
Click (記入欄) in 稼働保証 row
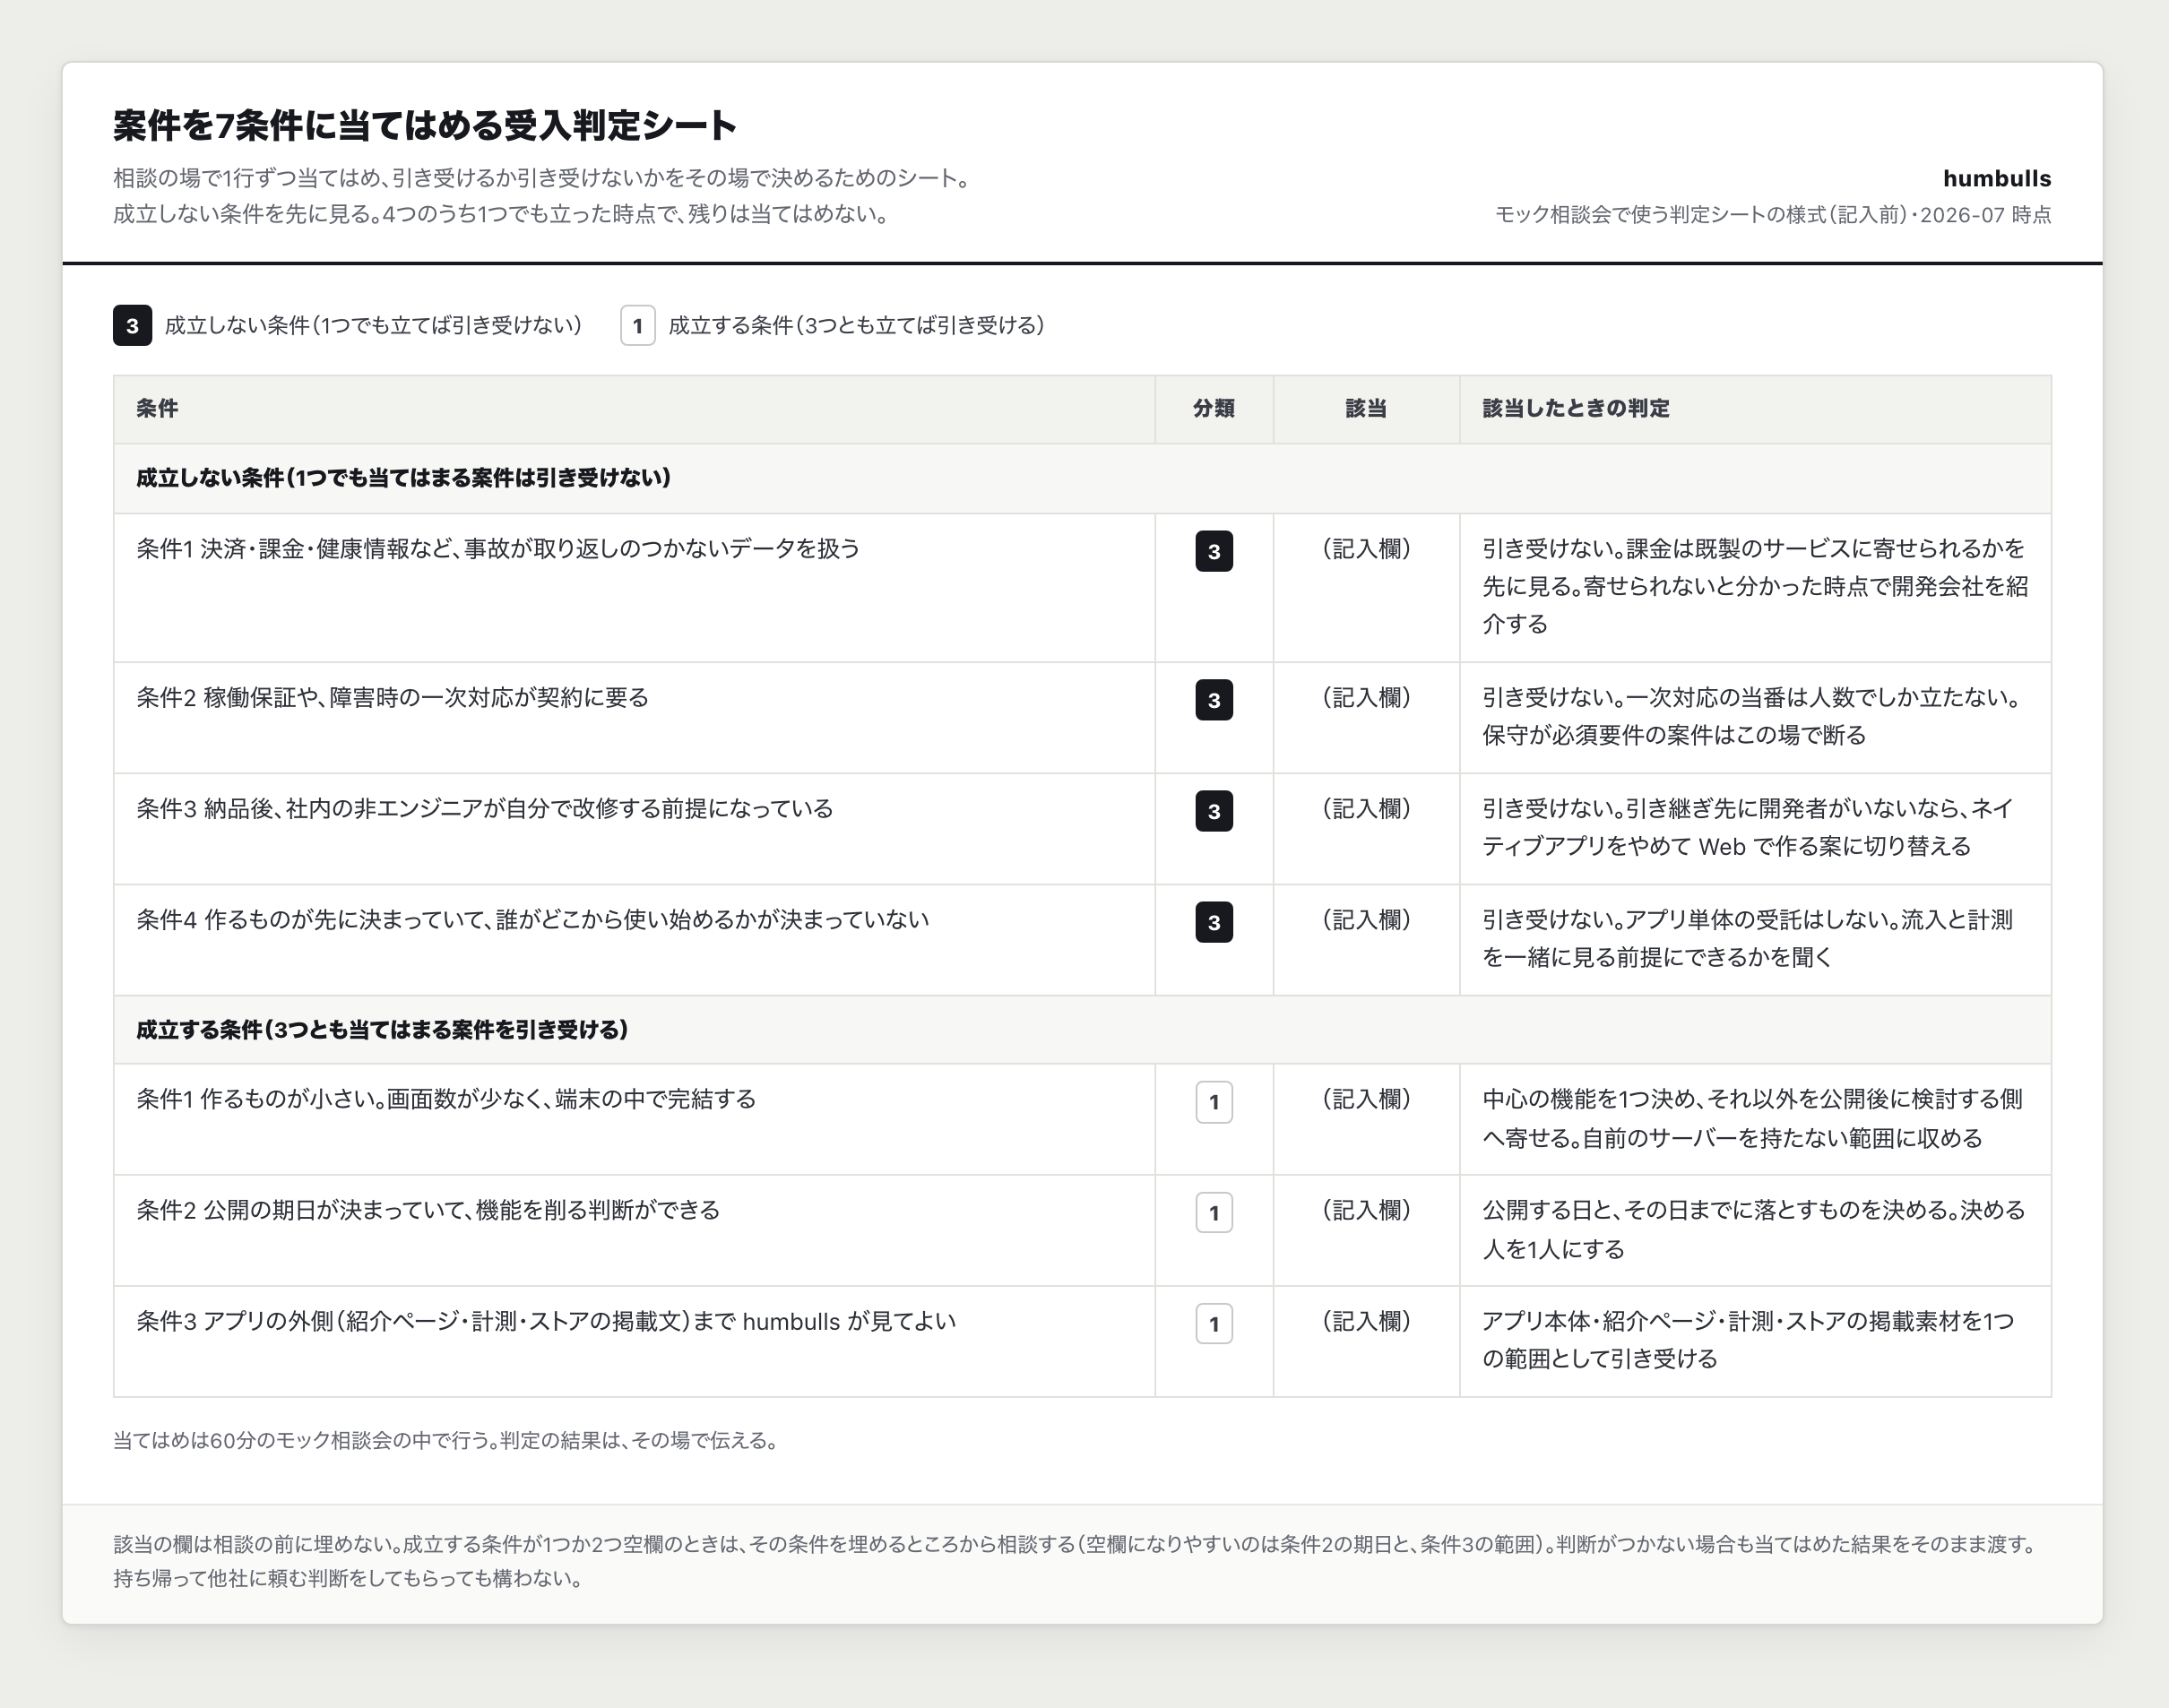[x=1366, y=697]
